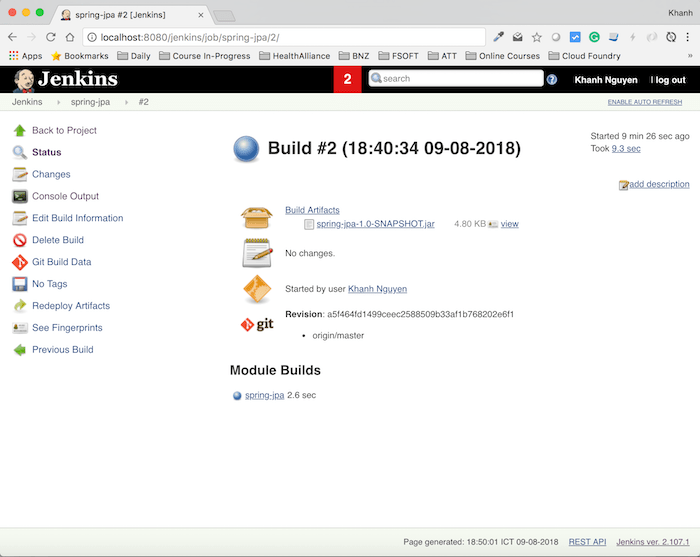Open the FSOFT bookmarks folder
This screenshot has width=700, height=557.
coord(398,56)
